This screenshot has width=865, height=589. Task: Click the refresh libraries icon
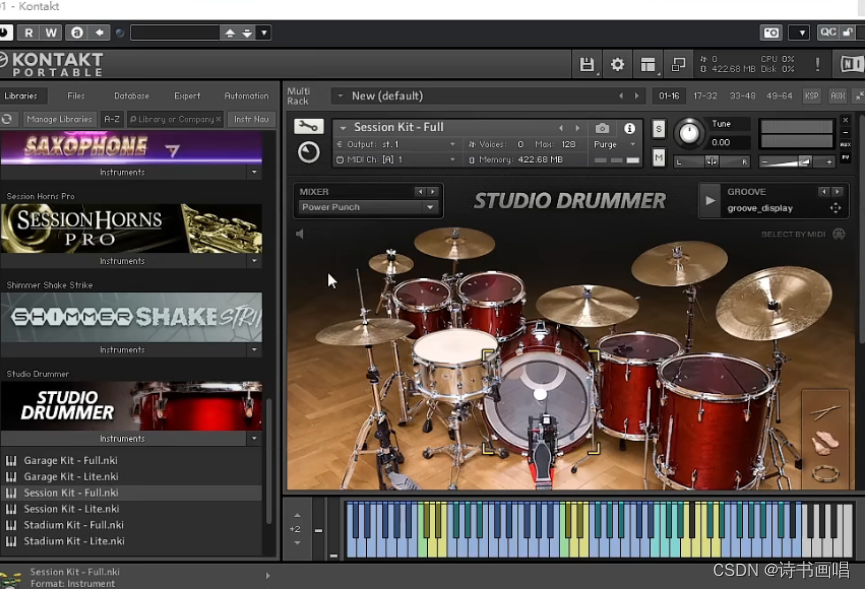pyautogui.click(x=7, y=119)
